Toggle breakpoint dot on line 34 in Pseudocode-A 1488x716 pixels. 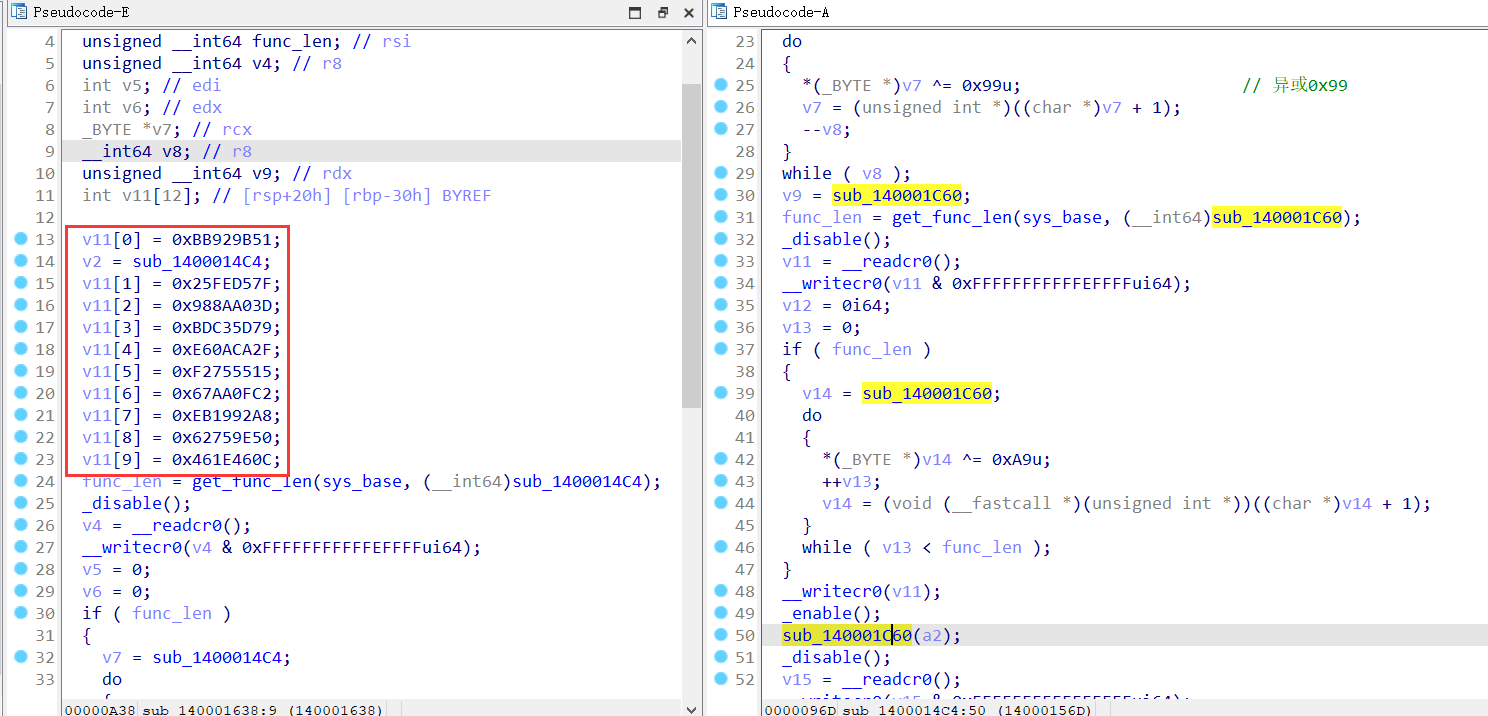coord(721,283)
